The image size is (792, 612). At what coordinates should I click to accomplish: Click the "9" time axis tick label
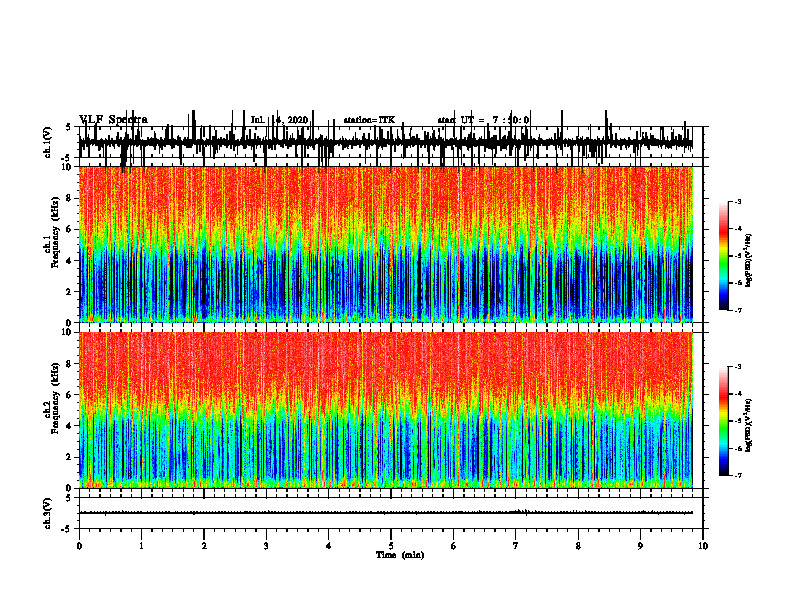coord(640,546)
